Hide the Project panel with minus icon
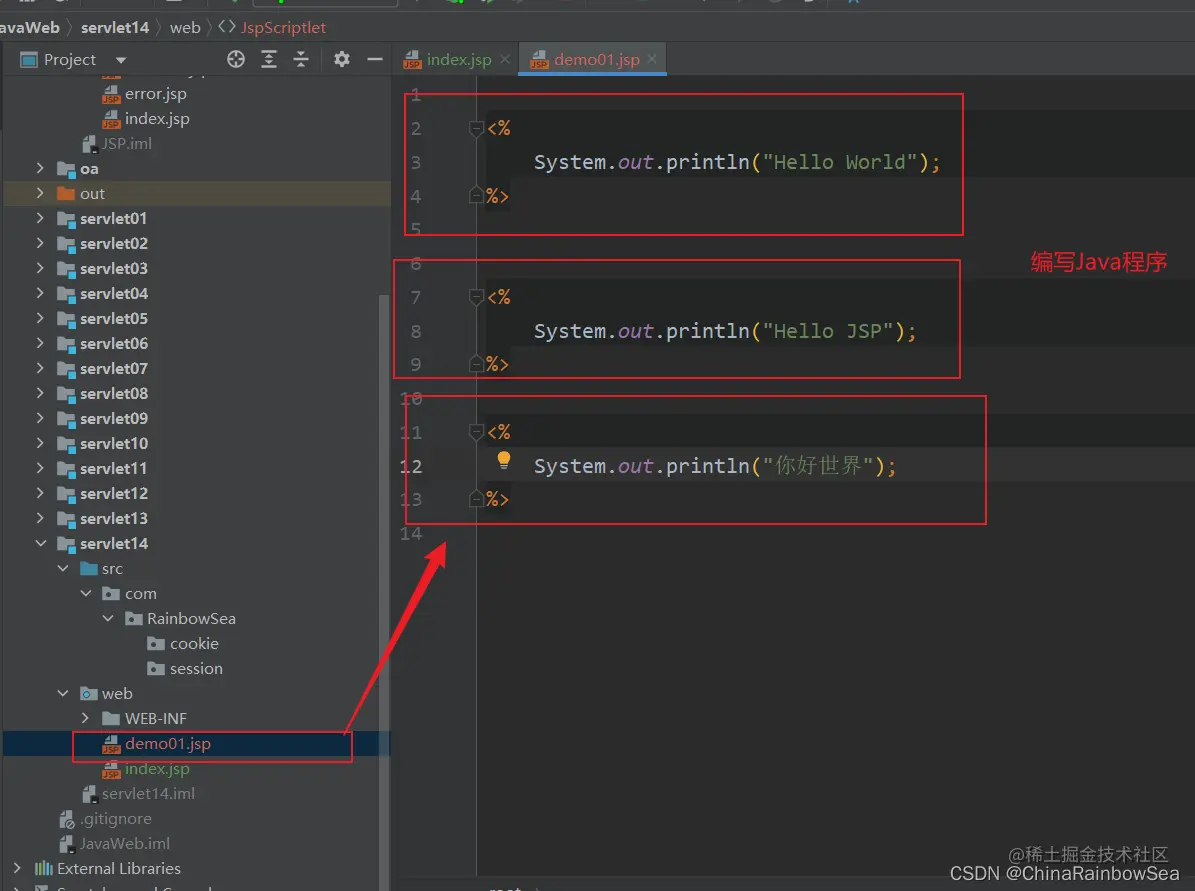Image resolution: width=1195 pixels, height=891 pixels. pos(374,59)
